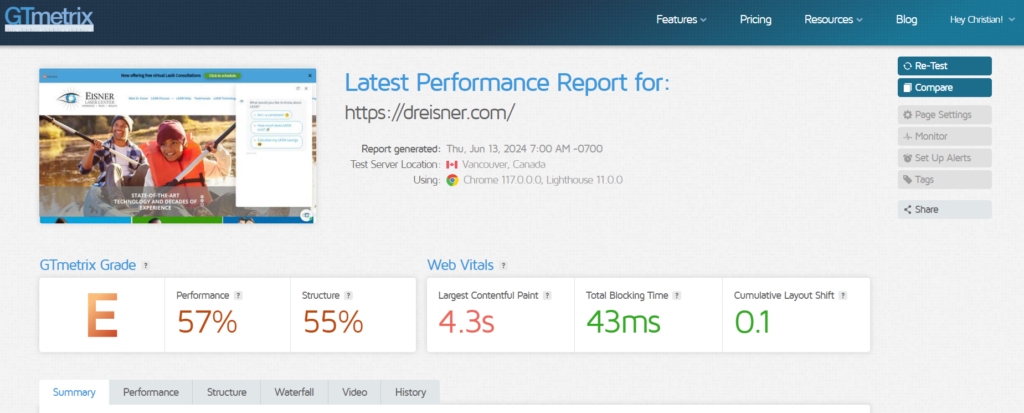Click Set Up Alerts button
Screen dimensions: 1024x413
(x=944, y=157)
